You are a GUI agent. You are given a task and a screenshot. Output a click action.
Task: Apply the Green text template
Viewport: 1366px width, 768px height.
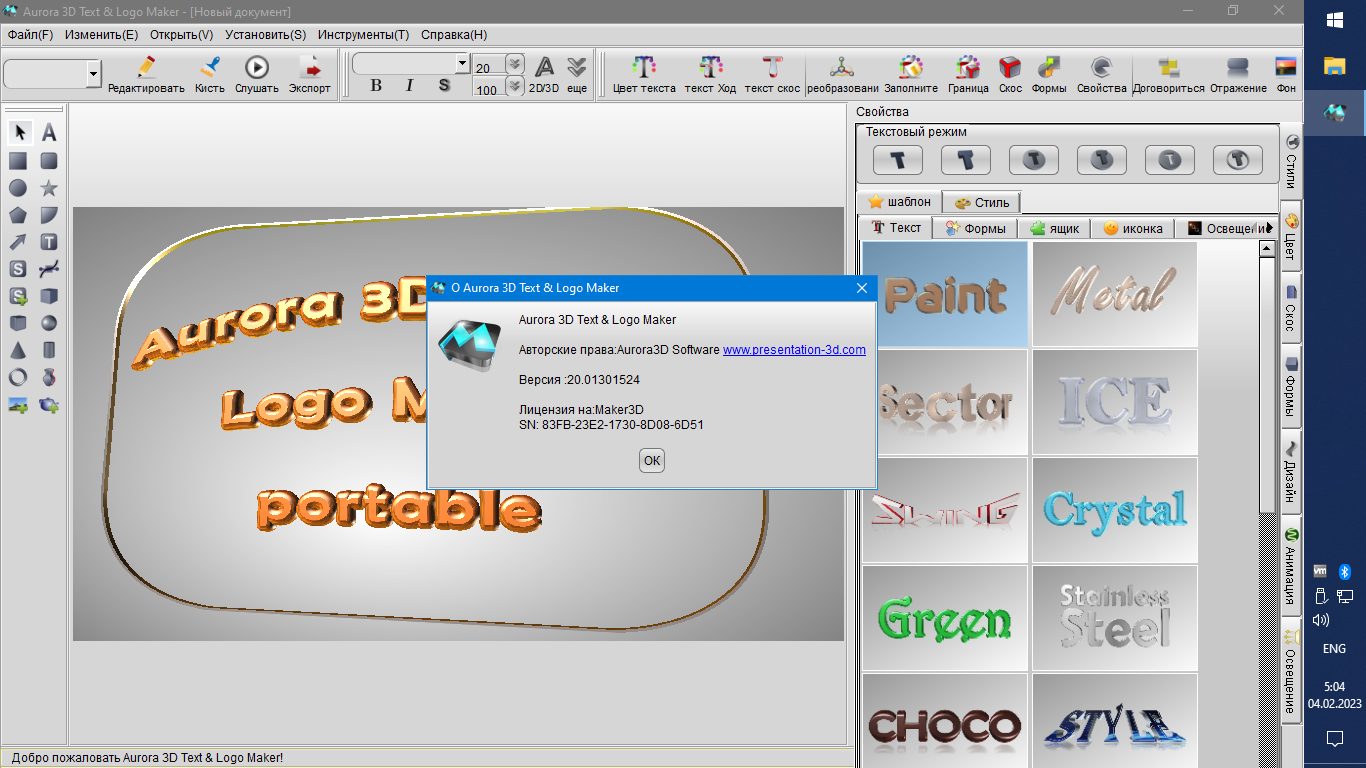click(x=945, y=618)
